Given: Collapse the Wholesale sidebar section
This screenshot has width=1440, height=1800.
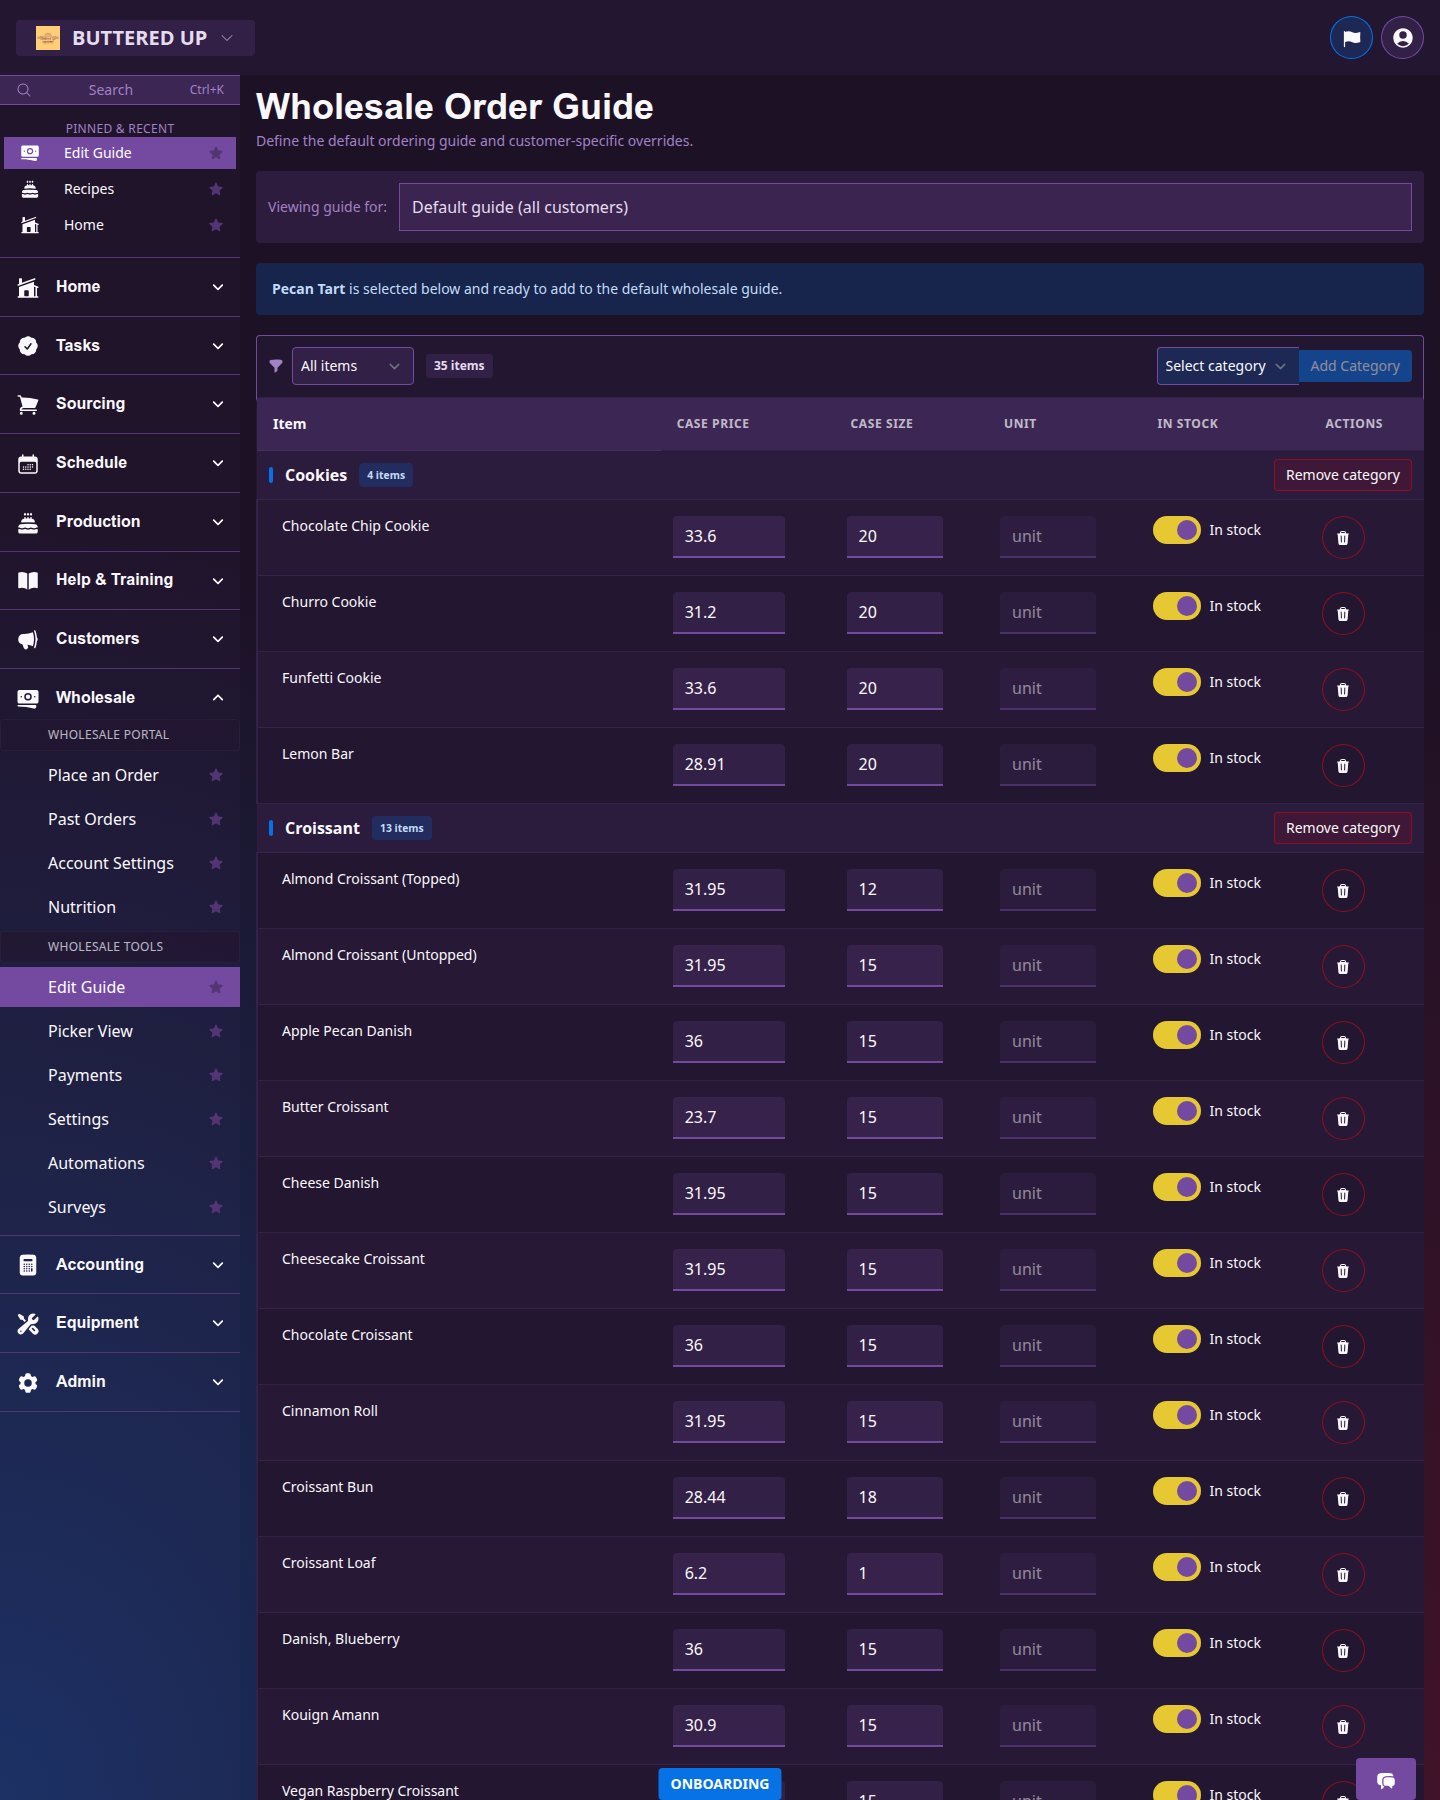Looking at the screenshot, I should click(120, 698).
